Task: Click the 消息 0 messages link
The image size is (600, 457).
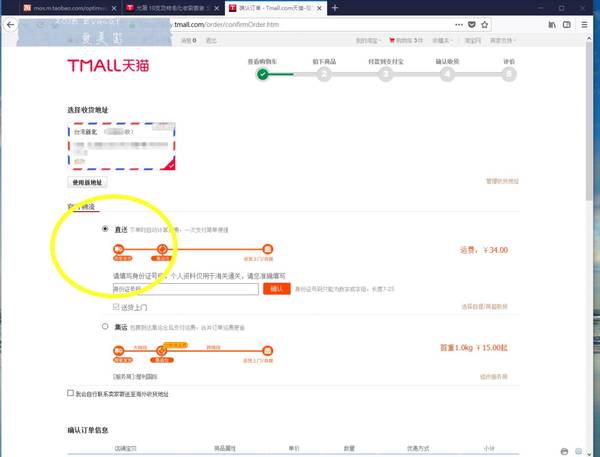Action: tap(189, 40)
